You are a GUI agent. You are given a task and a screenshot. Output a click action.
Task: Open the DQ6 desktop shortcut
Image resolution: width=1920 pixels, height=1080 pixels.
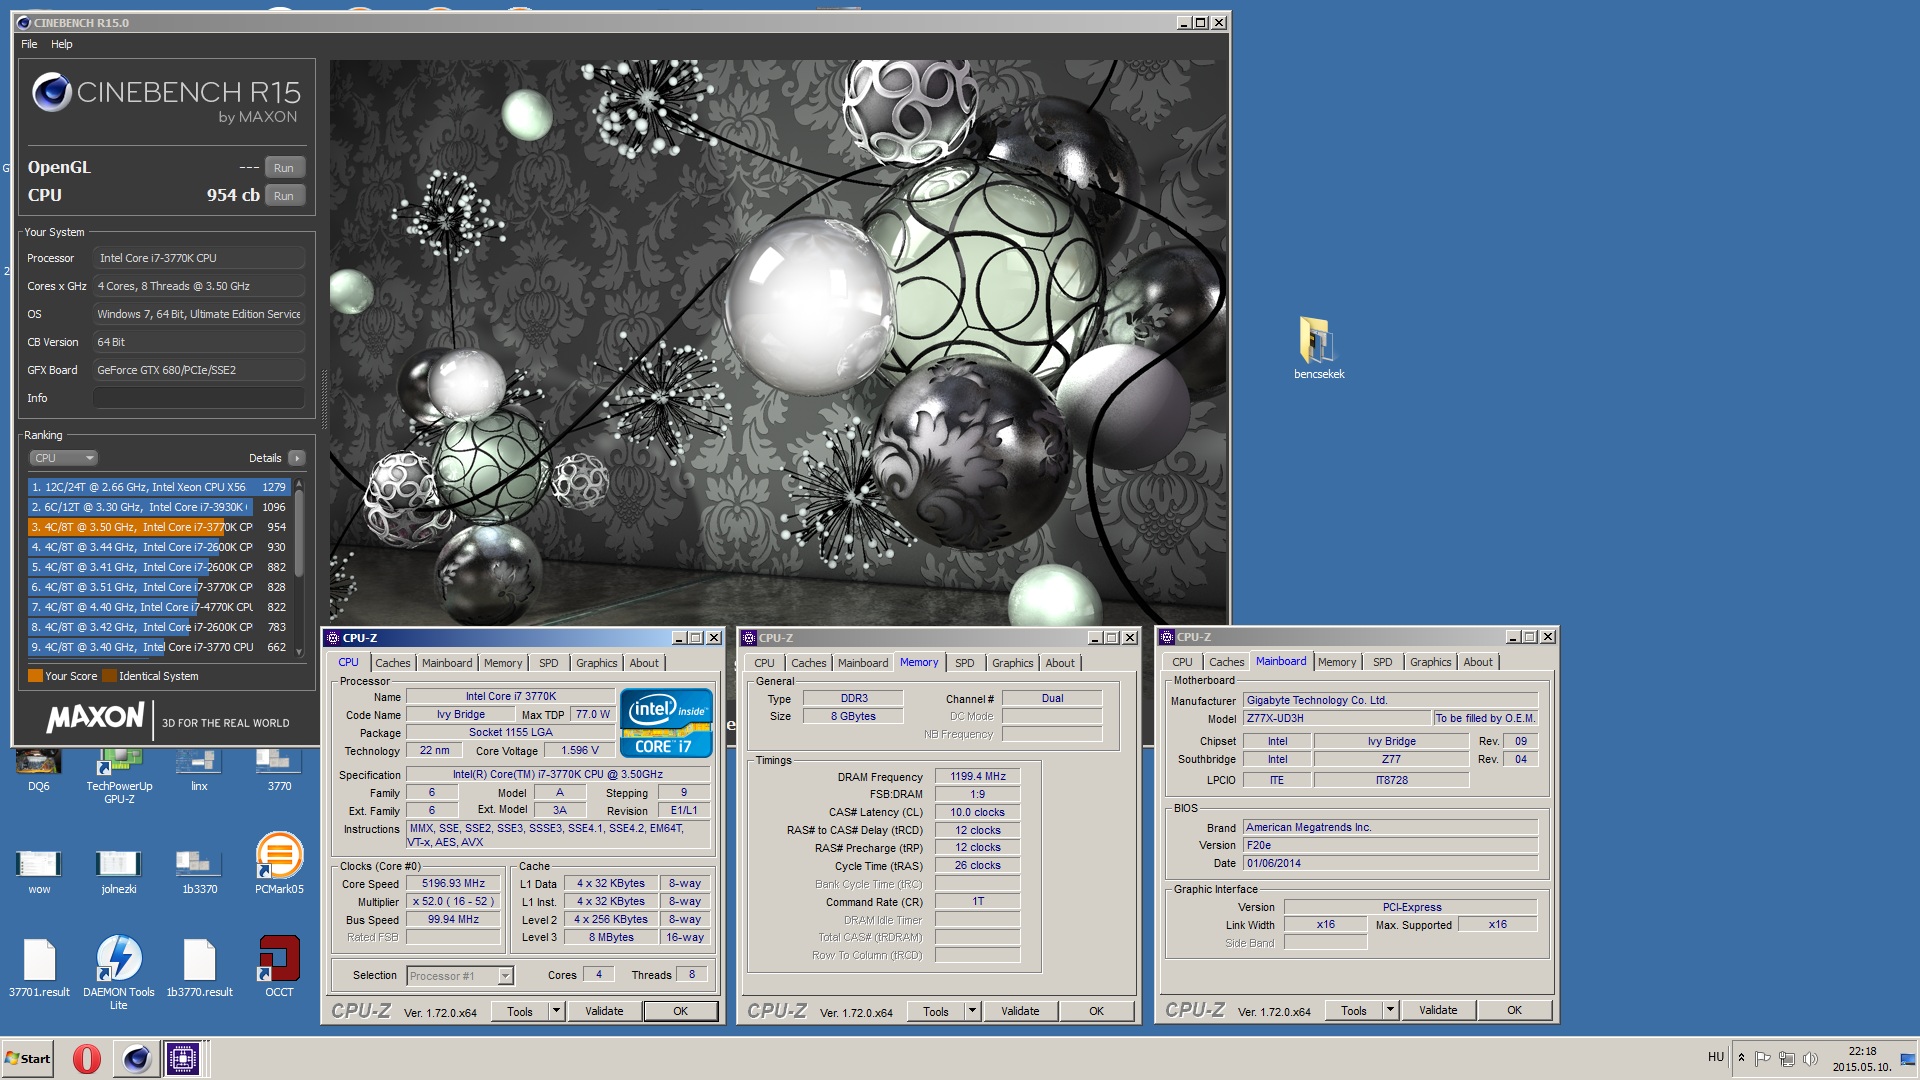[39, 770]
